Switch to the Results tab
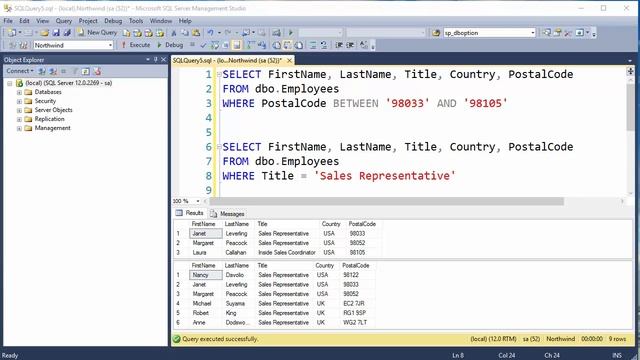The height and width of the screenshot is (360, 640). pos(190,213)
